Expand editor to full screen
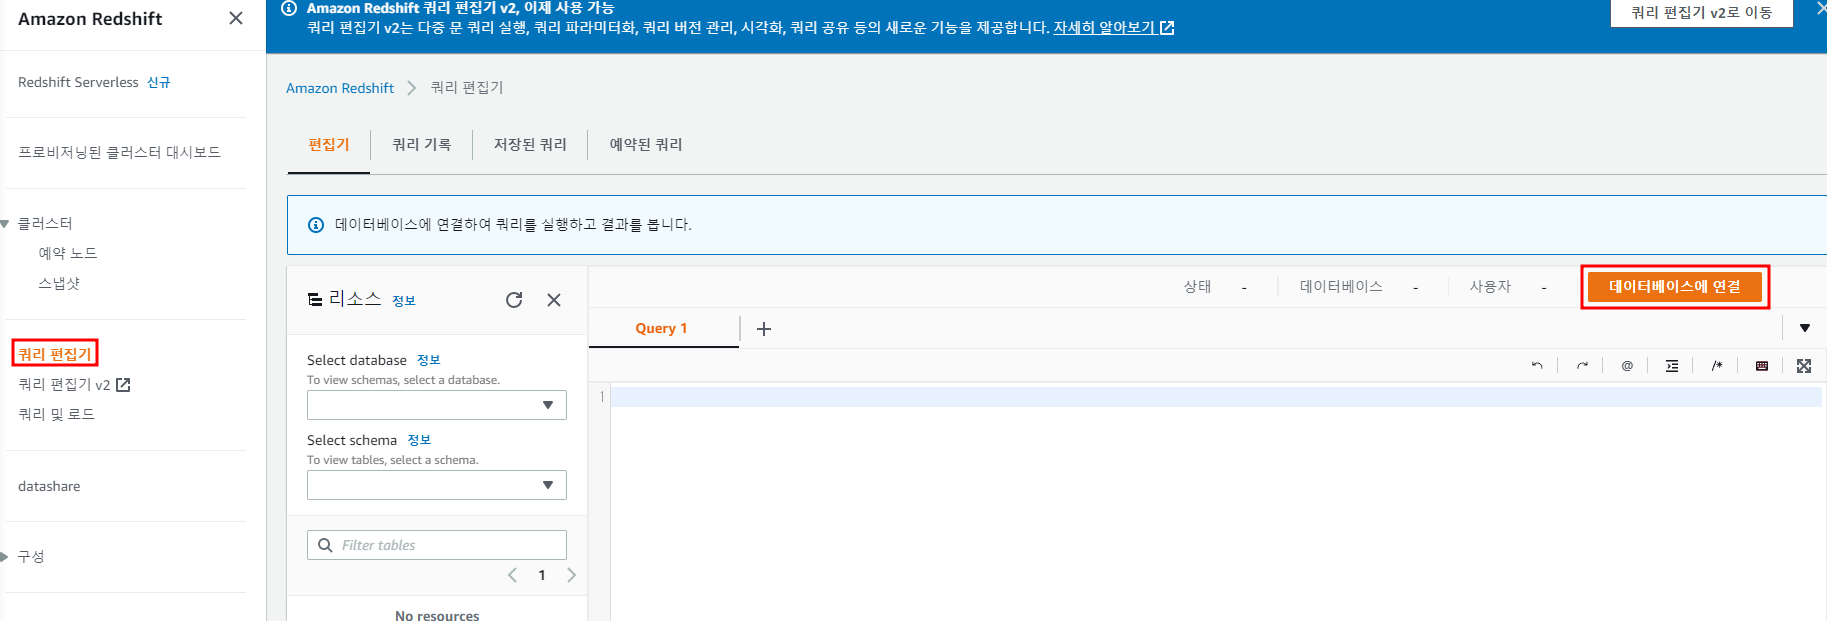The image size is (1827, 621). (x=1804, y=366)
